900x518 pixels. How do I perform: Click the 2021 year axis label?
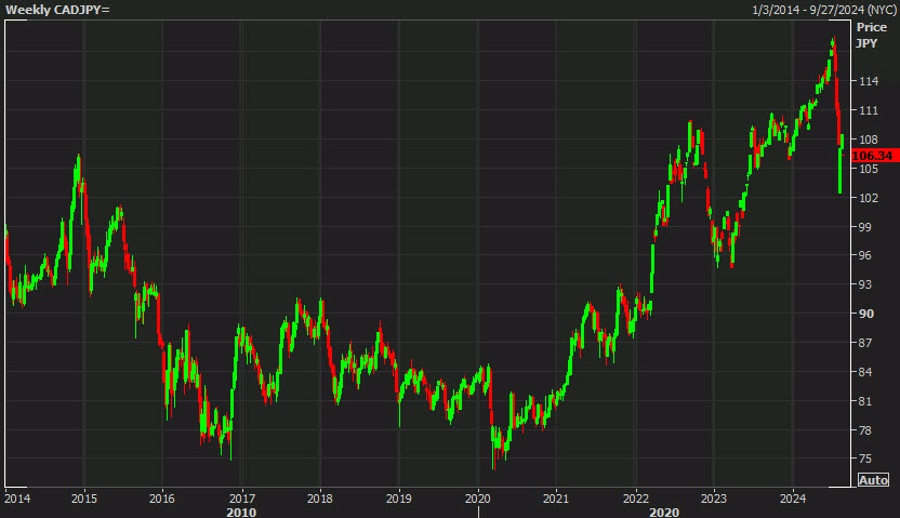coord(556,498)
